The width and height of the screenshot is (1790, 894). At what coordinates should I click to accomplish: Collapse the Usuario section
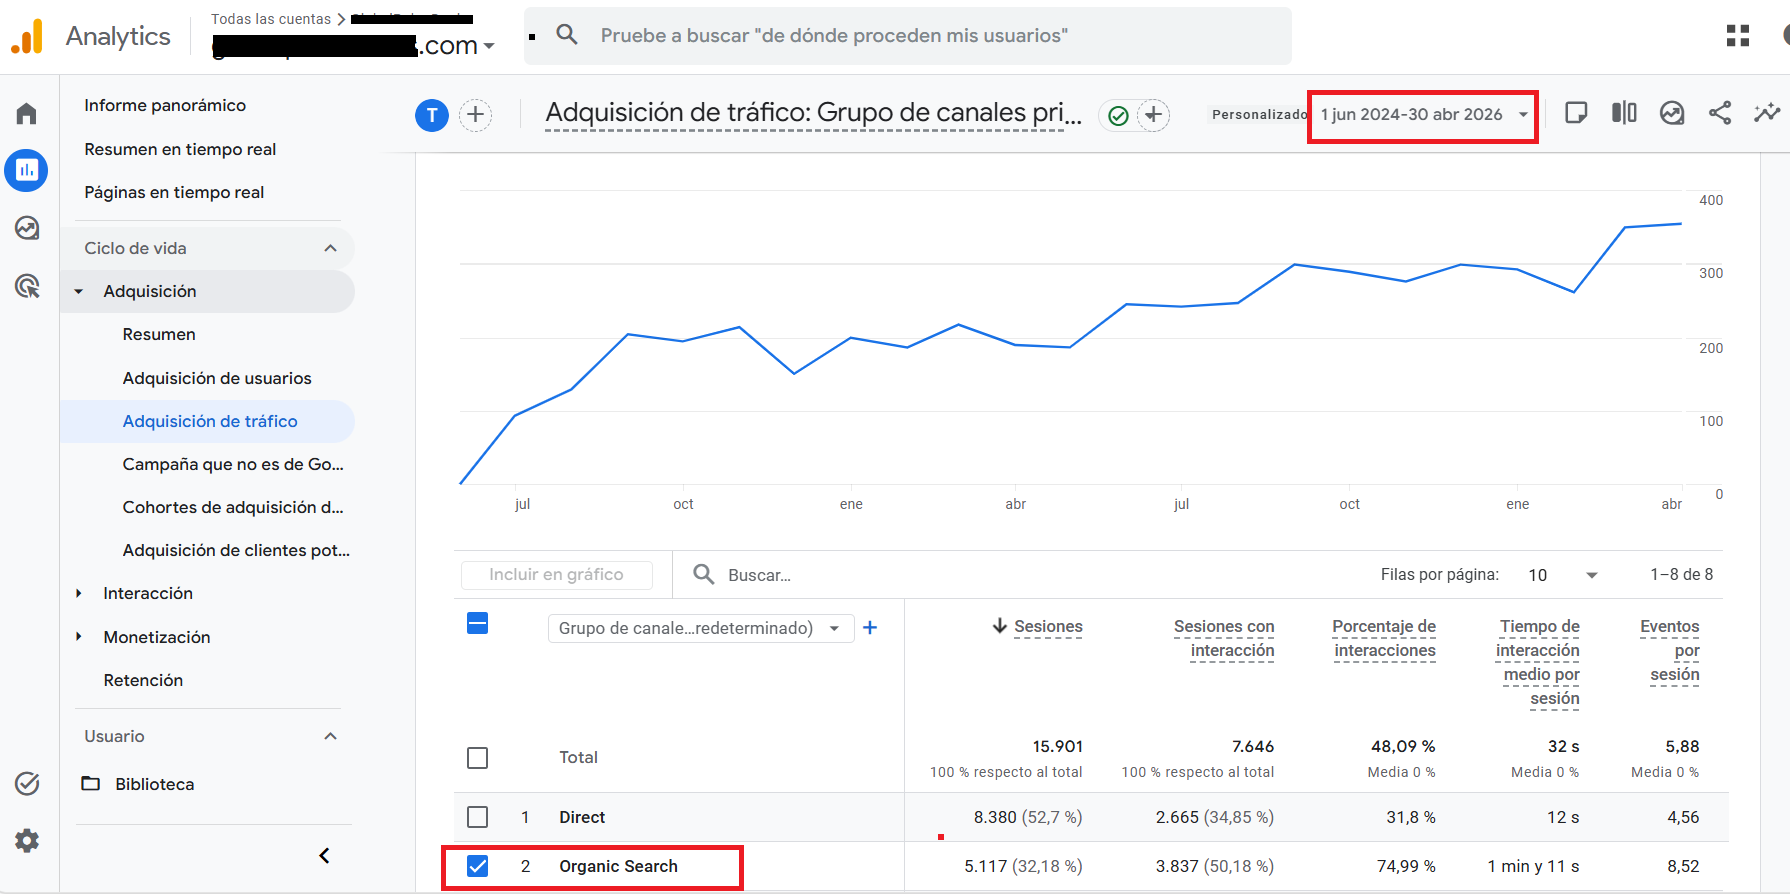click(x=331, y=736)
